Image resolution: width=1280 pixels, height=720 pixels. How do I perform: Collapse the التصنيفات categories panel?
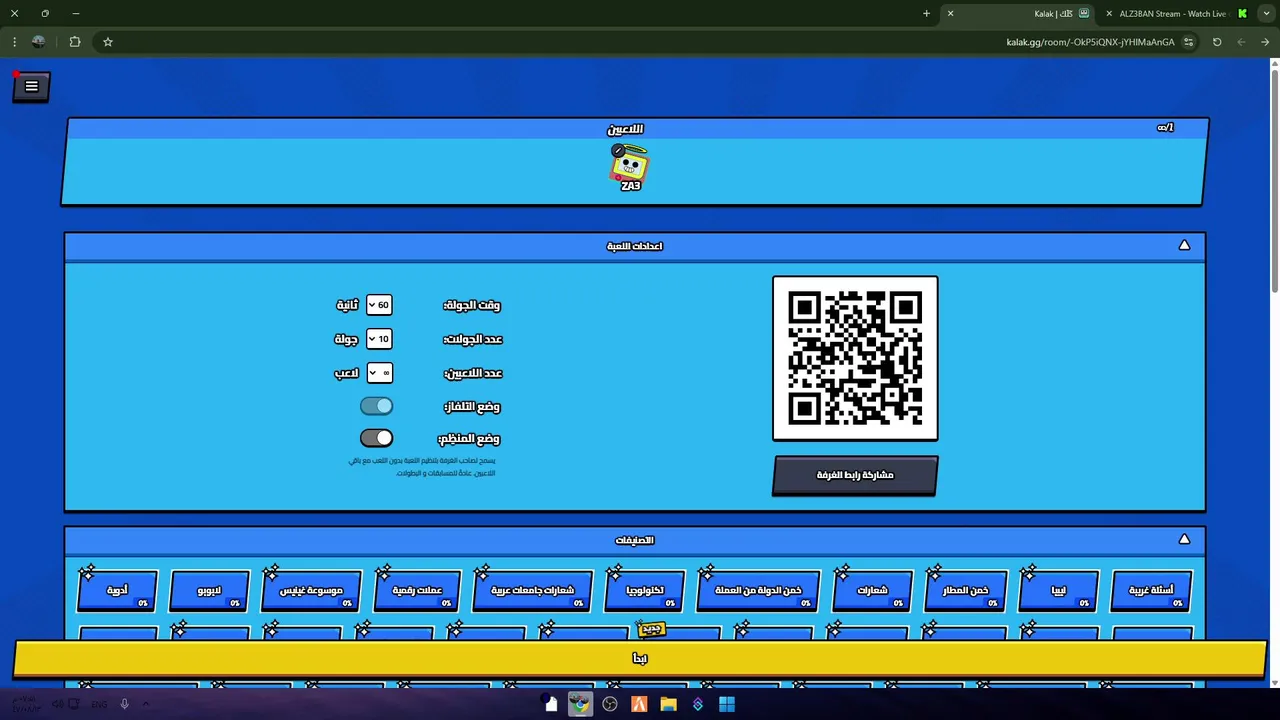click(x=1184, y=539)
